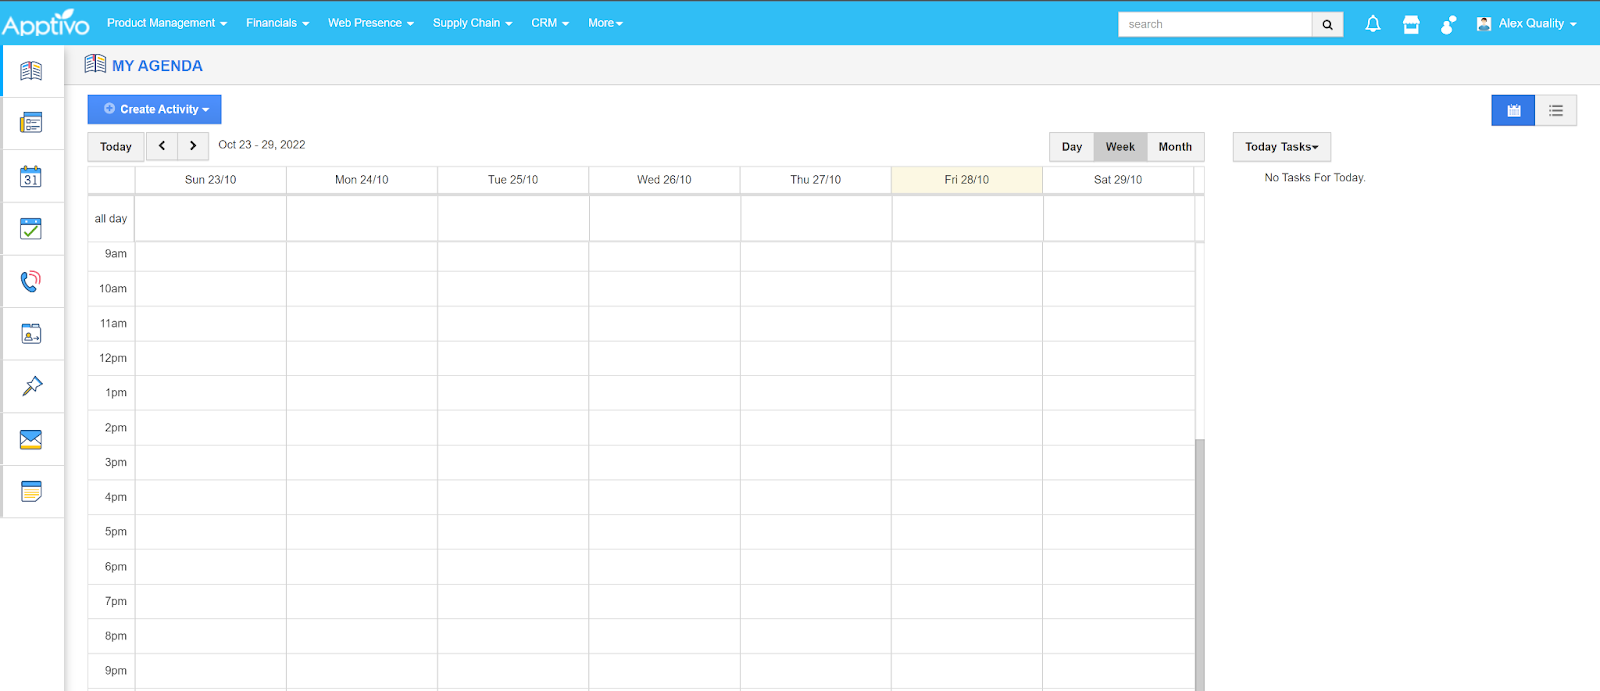Open the CRM menu

pos(549,23)
